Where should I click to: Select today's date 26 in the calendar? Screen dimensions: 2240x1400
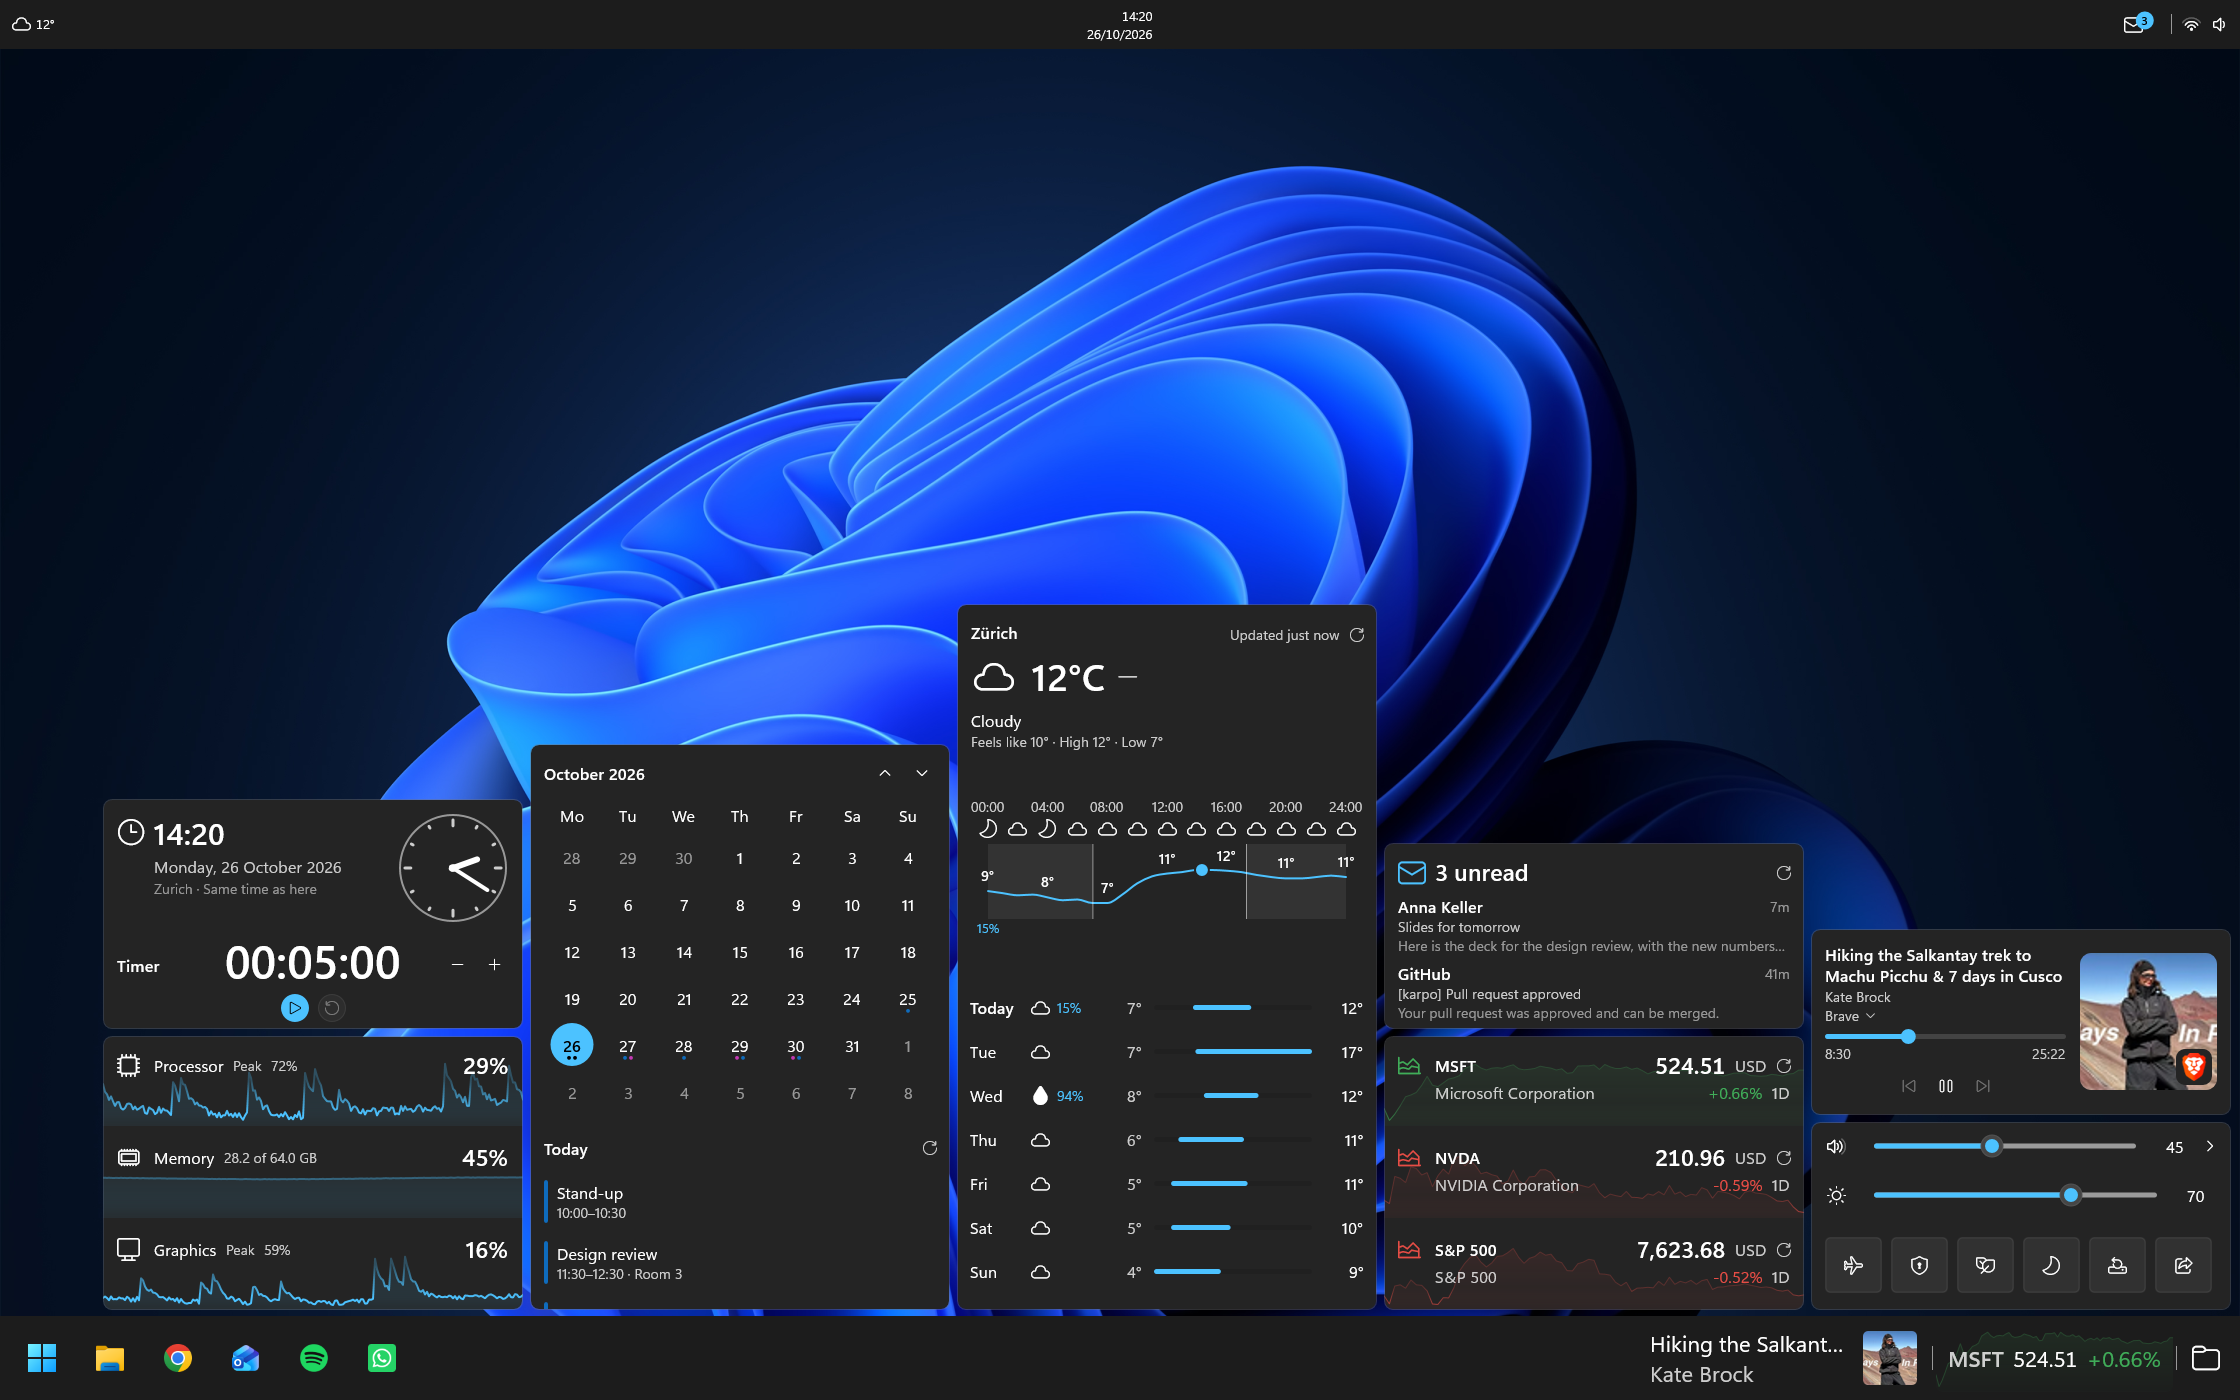tap(572, 1047)
